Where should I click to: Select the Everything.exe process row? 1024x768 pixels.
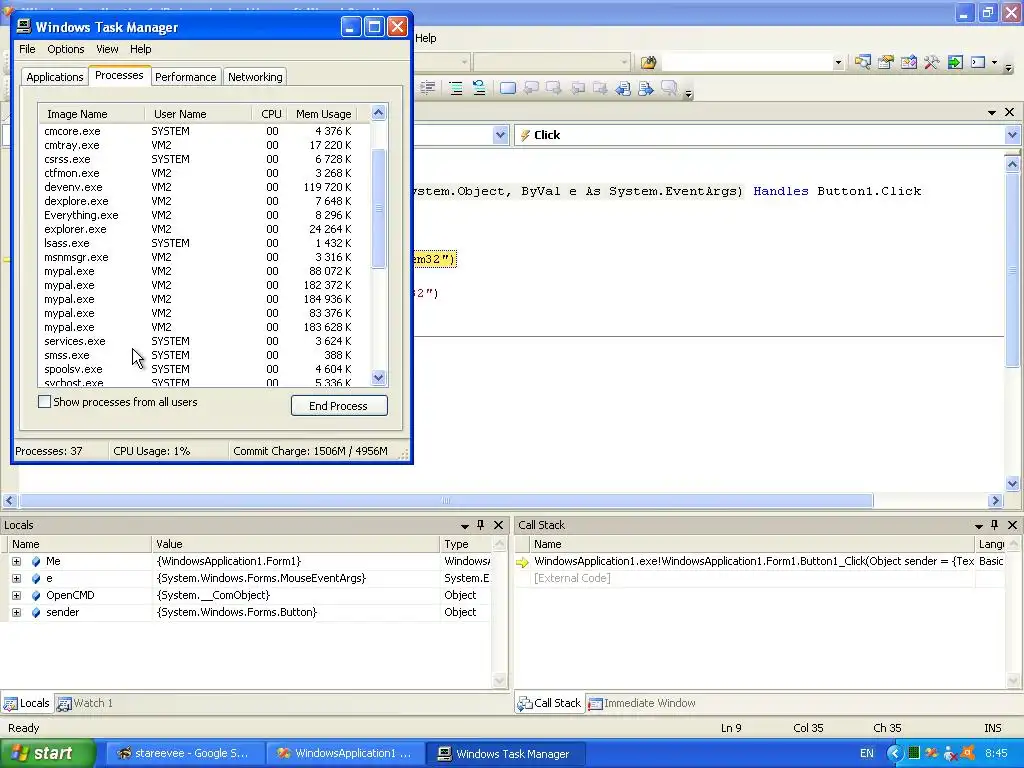tap(204, 216)
